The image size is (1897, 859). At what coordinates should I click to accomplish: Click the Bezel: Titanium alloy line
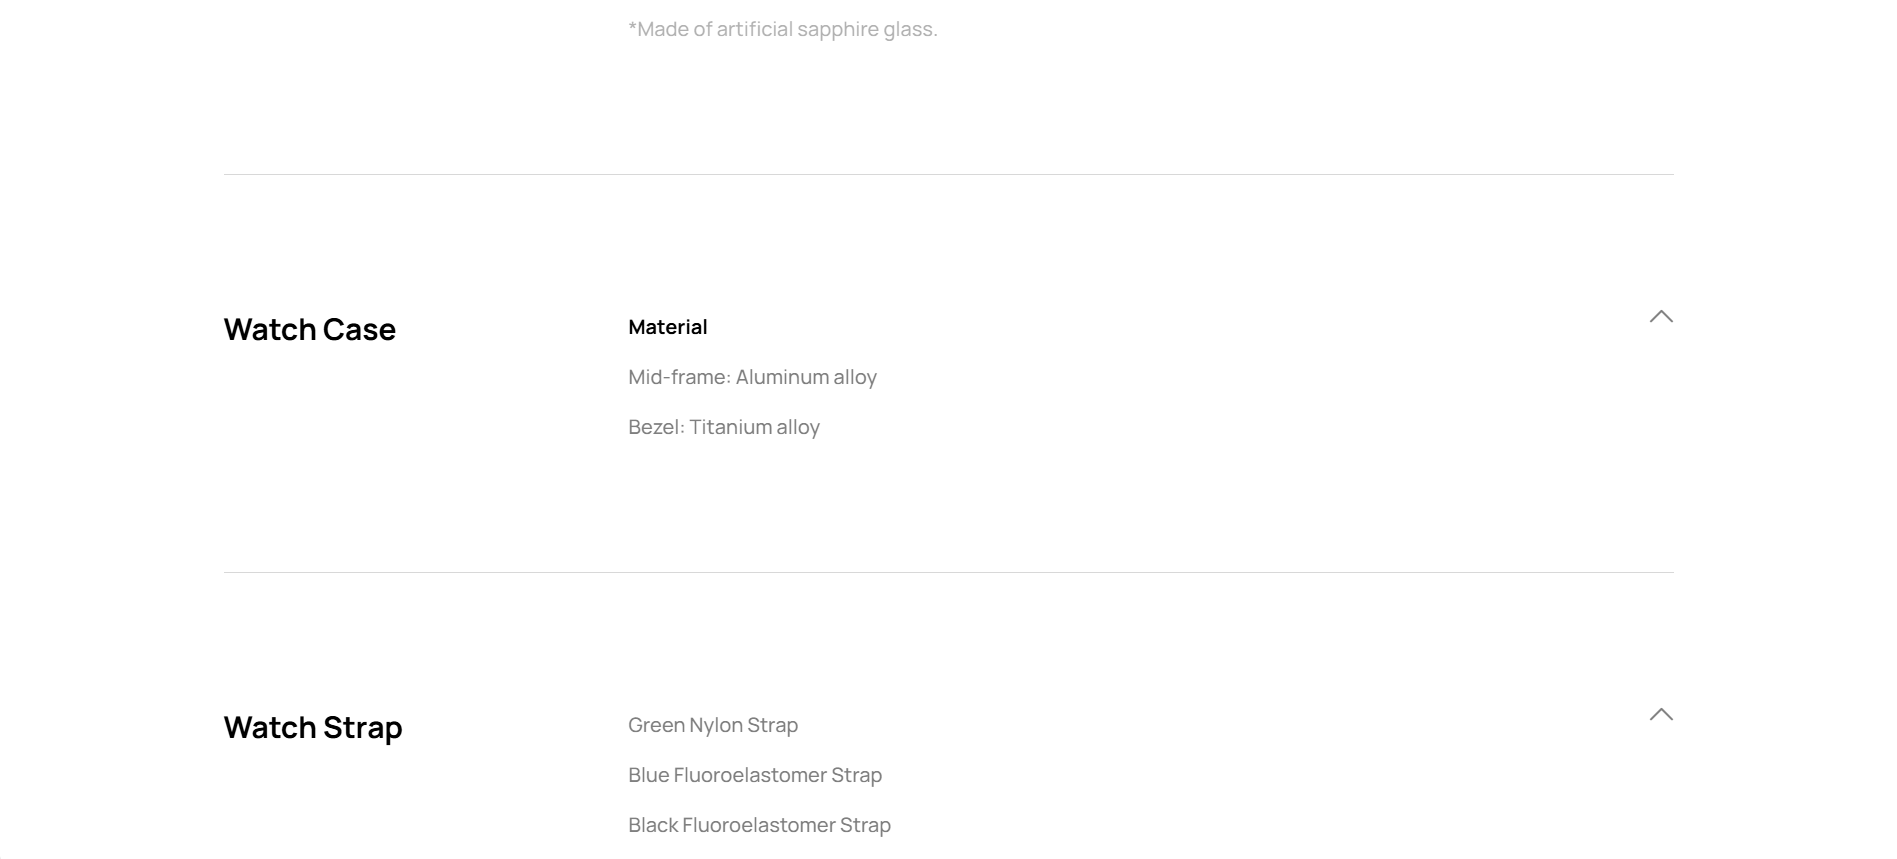pyautogui.click(x=724, y=427)
